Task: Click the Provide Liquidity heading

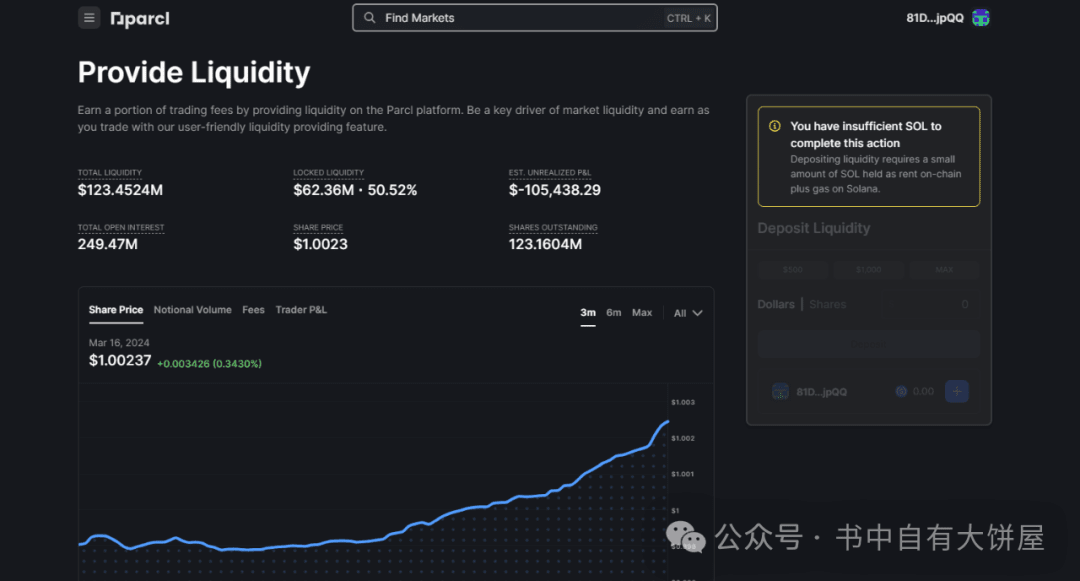Action: [194, 72]
